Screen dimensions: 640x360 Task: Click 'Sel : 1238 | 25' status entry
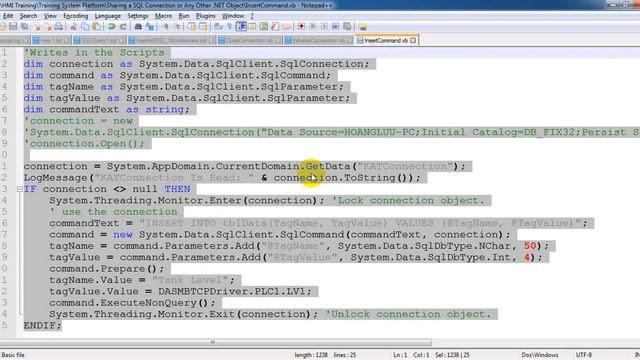452,355
